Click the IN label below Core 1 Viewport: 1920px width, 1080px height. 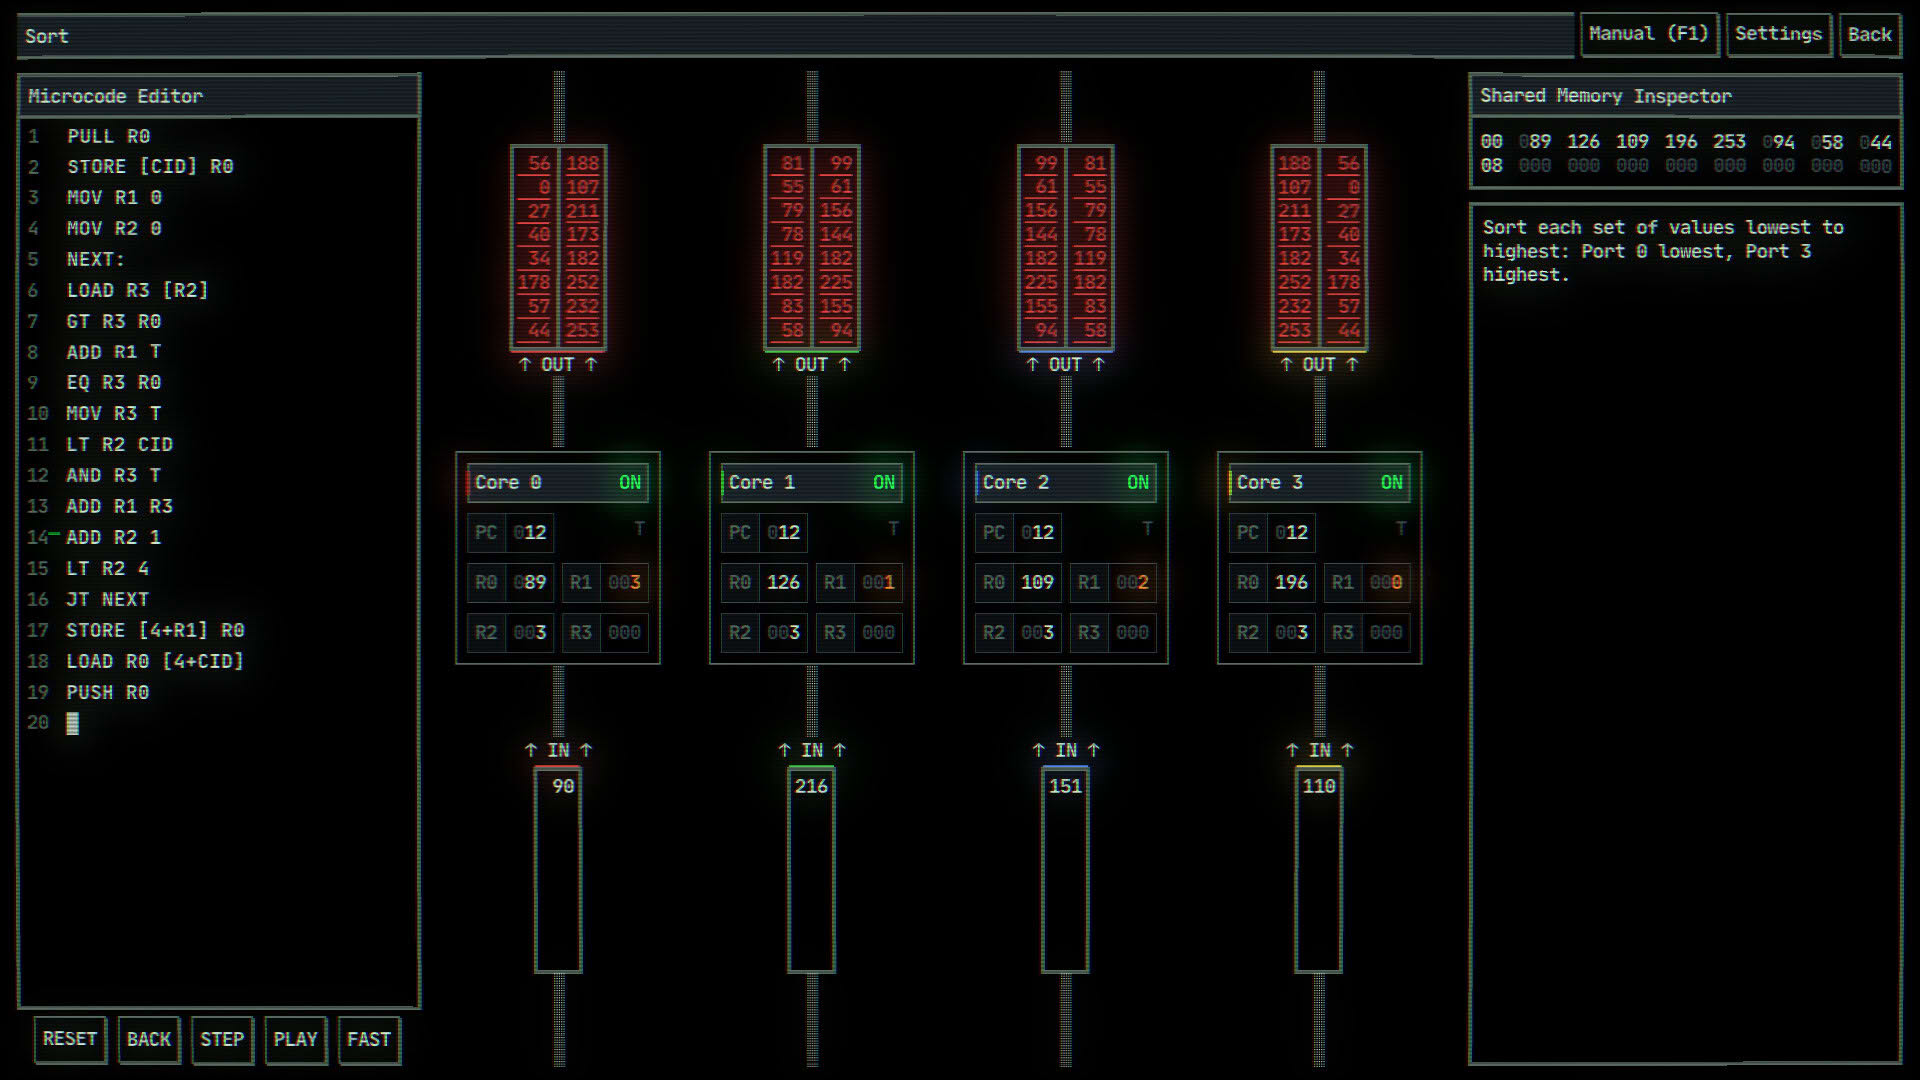click(812, 751)
